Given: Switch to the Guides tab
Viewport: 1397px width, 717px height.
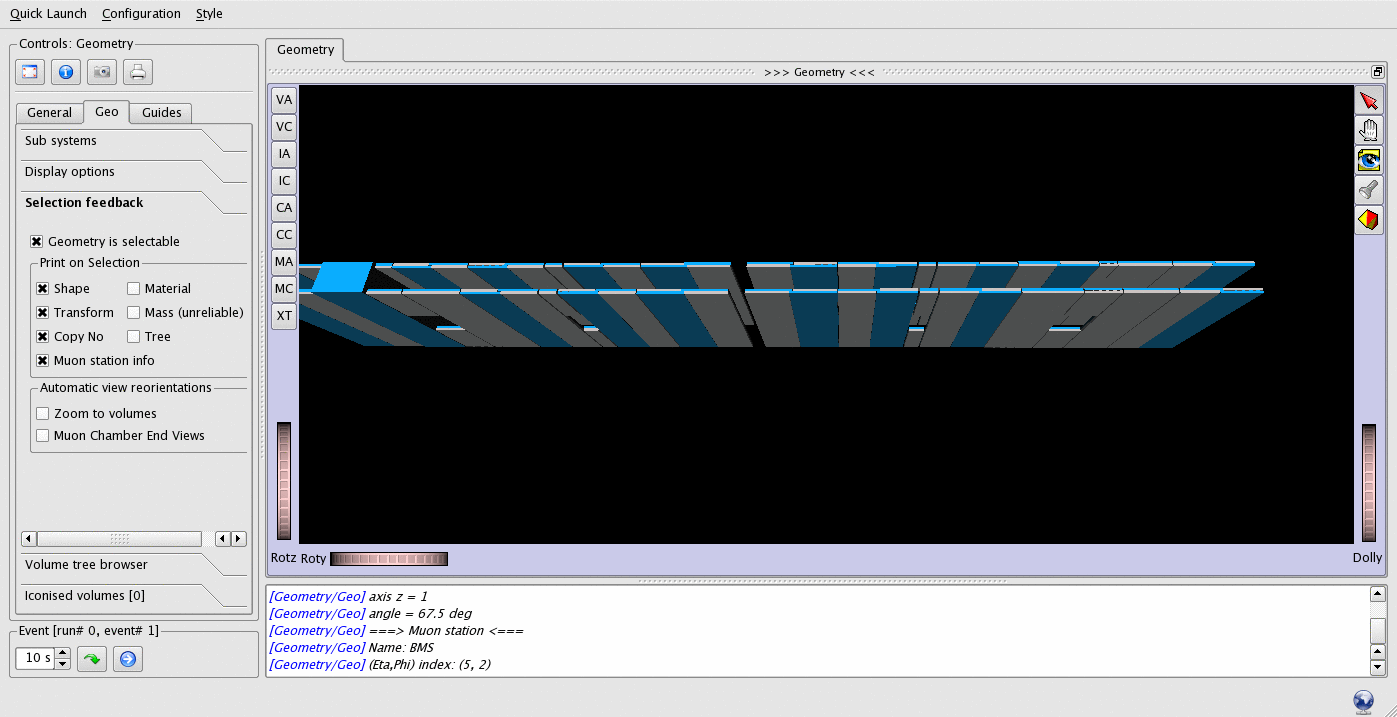Looking at the screenshot, I should 161,113.
